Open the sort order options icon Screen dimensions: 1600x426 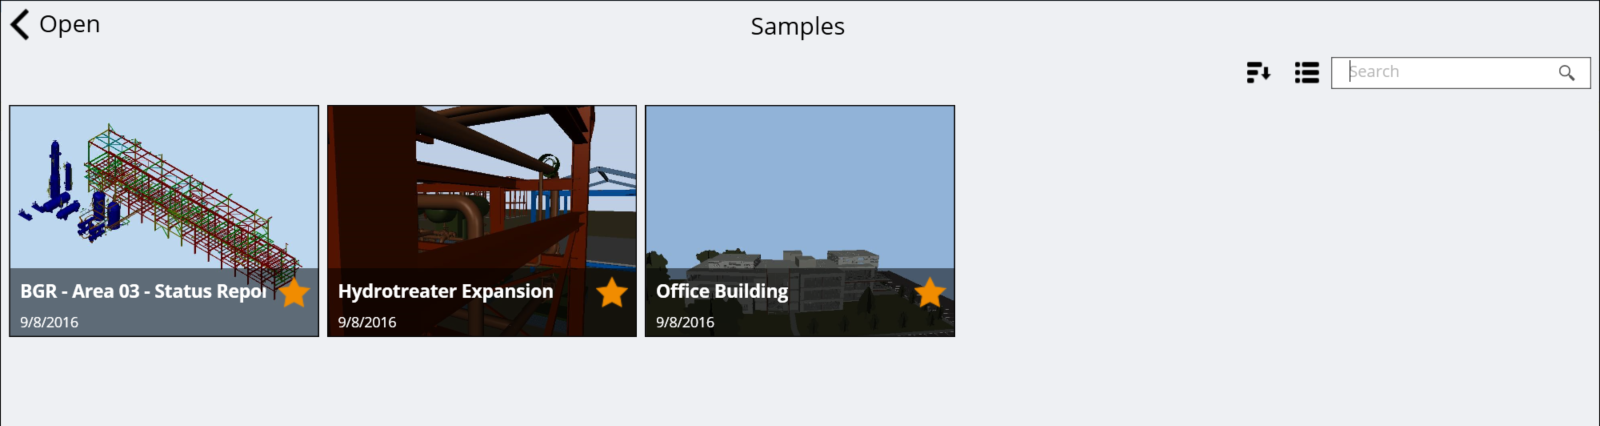pyautogui.click(x=1258, y=72)
